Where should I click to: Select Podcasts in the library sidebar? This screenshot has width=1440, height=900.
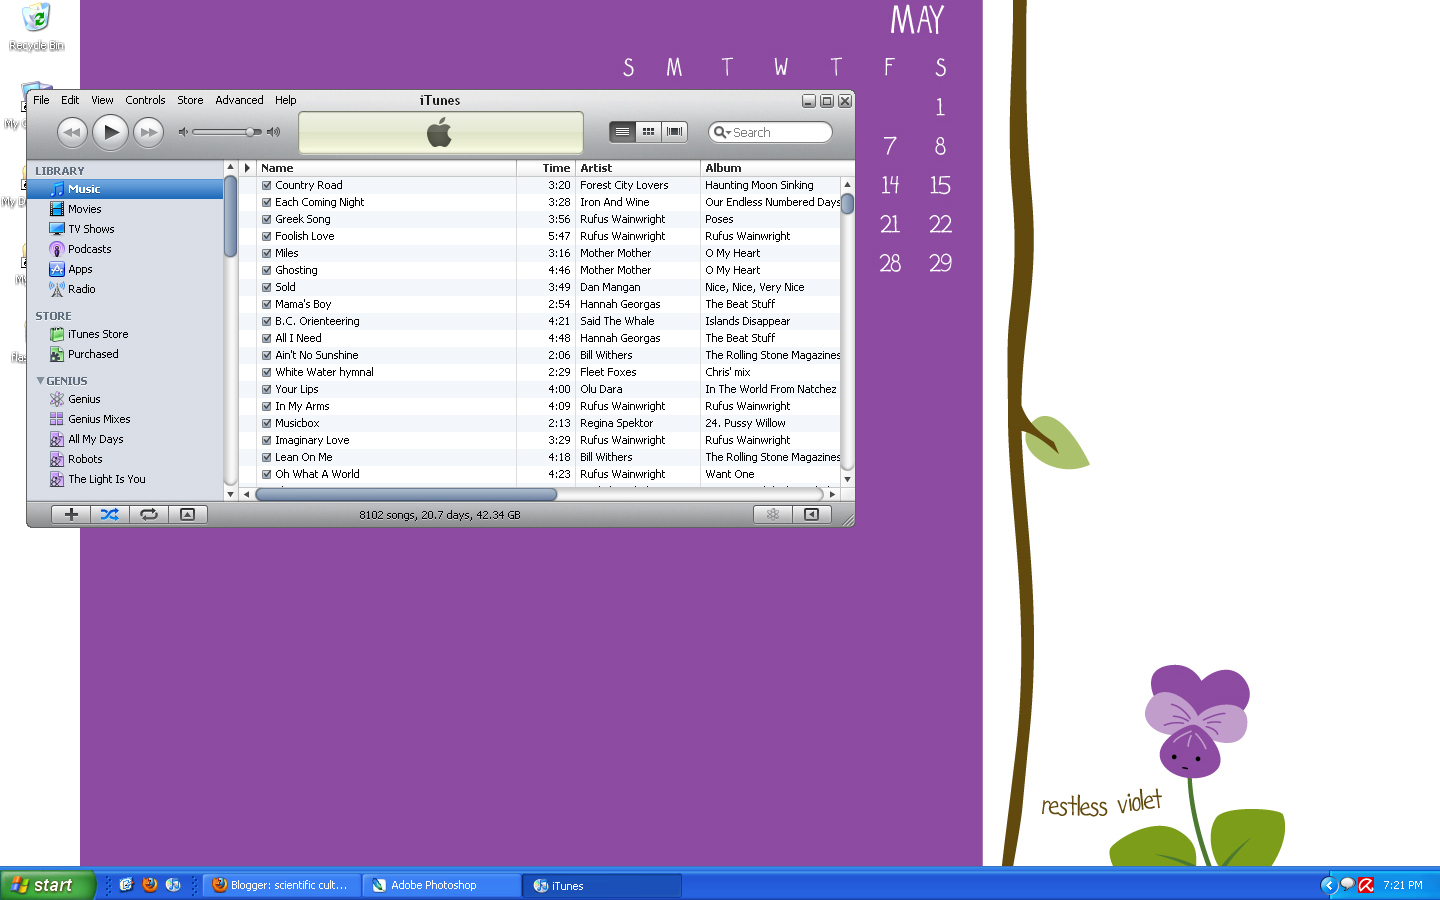point(89,249)
